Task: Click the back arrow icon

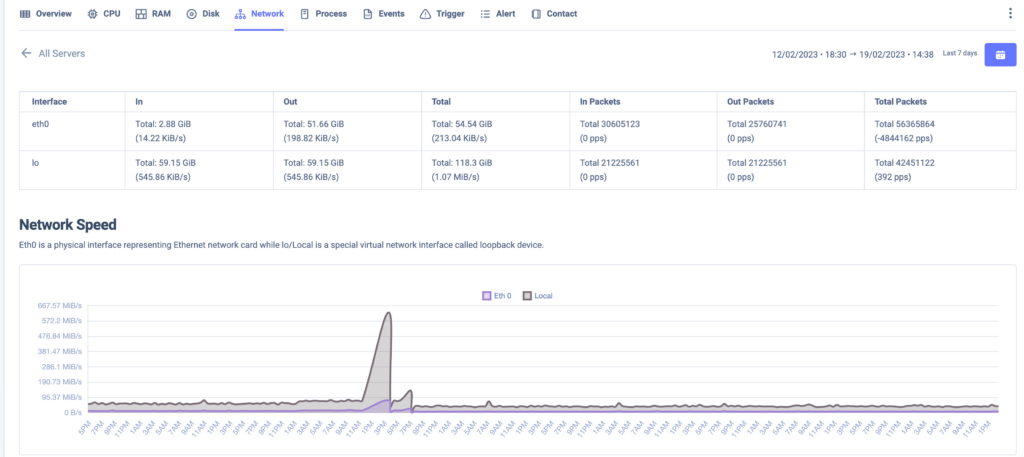Action: [26, 54]
